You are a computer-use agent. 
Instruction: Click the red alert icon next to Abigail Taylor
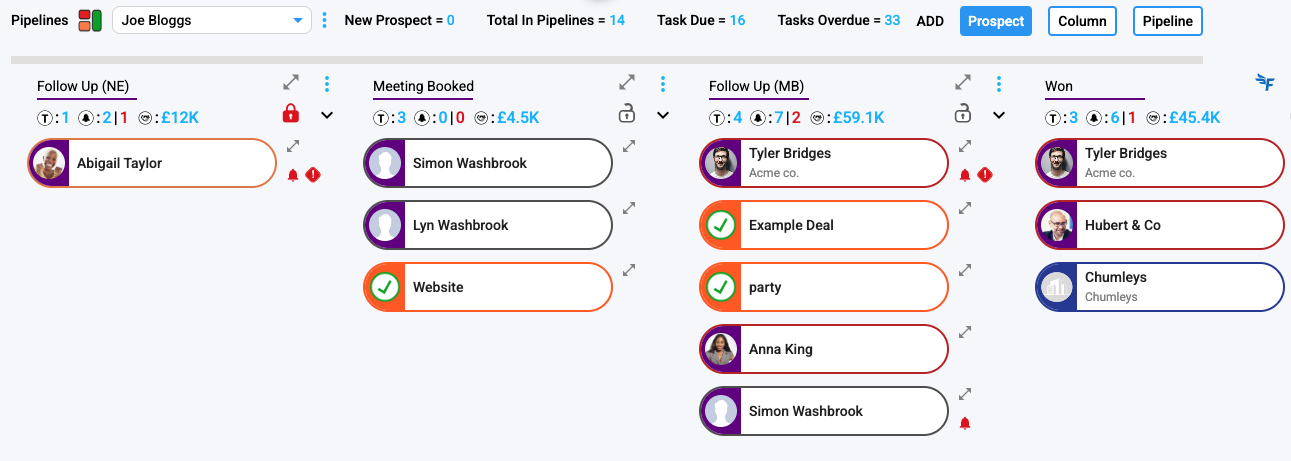pyautogui.click(x=313, y=175)
